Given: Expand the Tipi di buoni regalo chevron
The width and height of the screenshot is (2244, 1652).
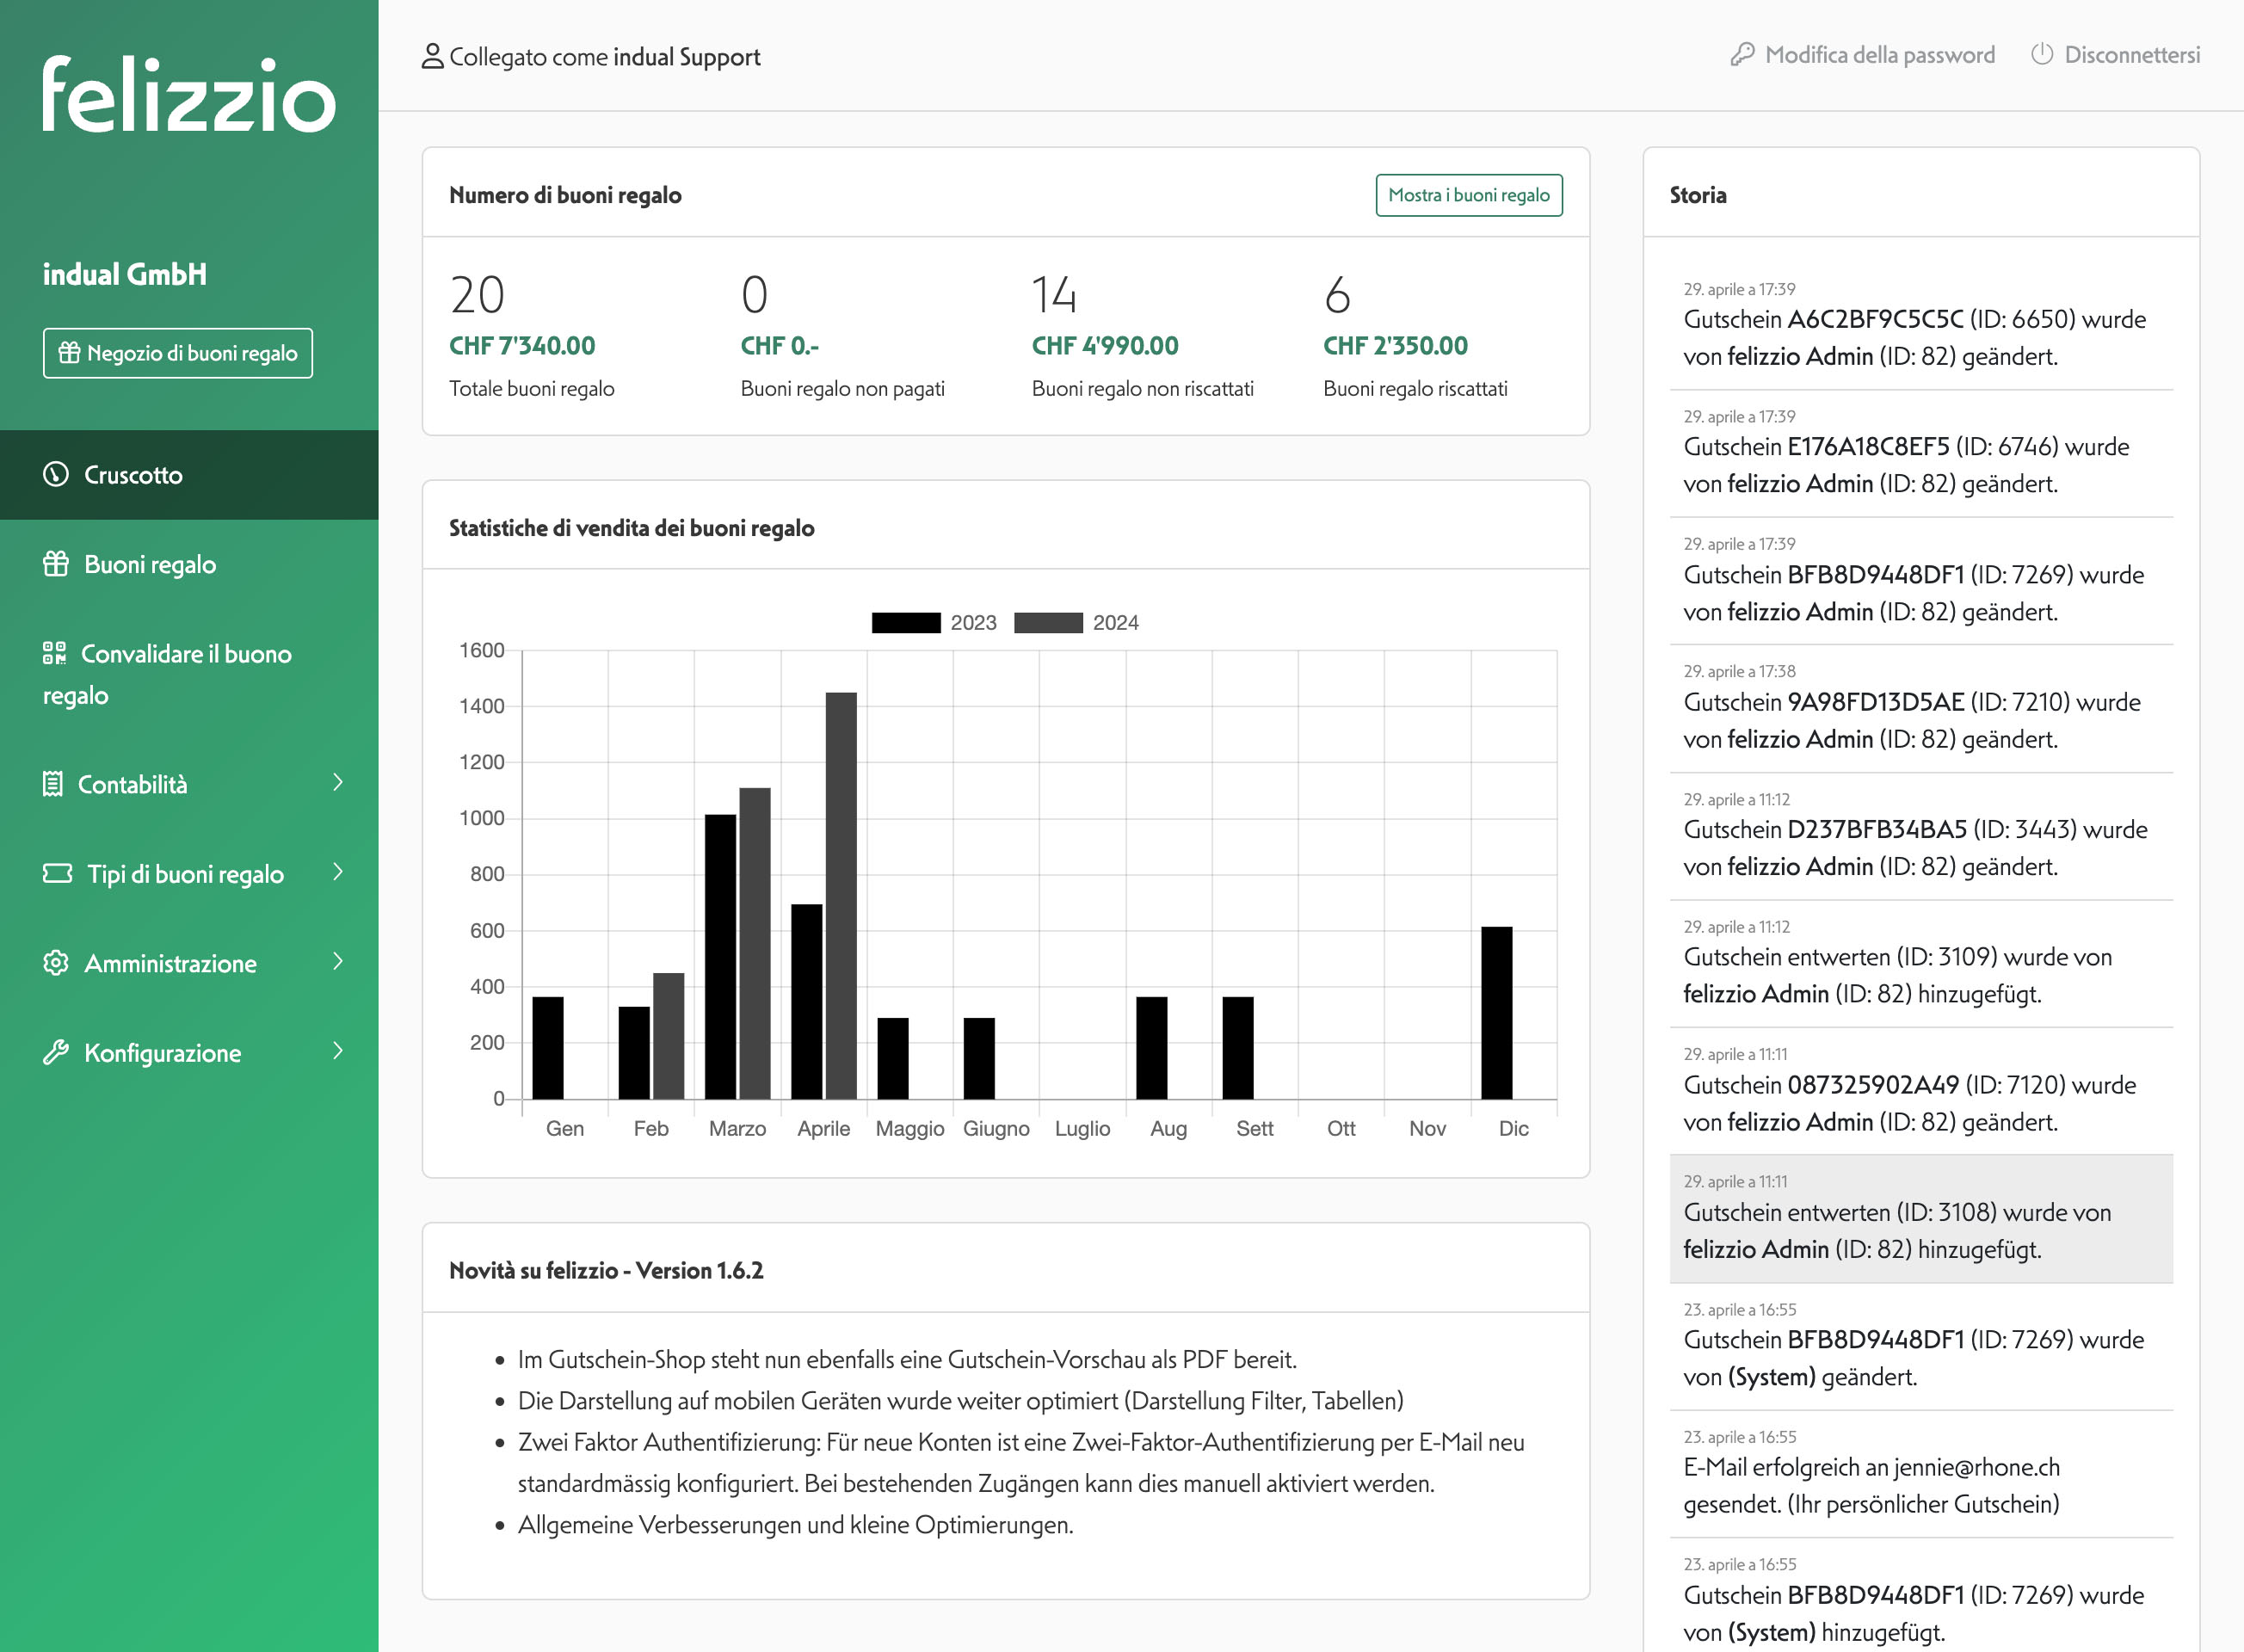Looking at the screenshot, I should pyautogui.click(x=338, y=872).
